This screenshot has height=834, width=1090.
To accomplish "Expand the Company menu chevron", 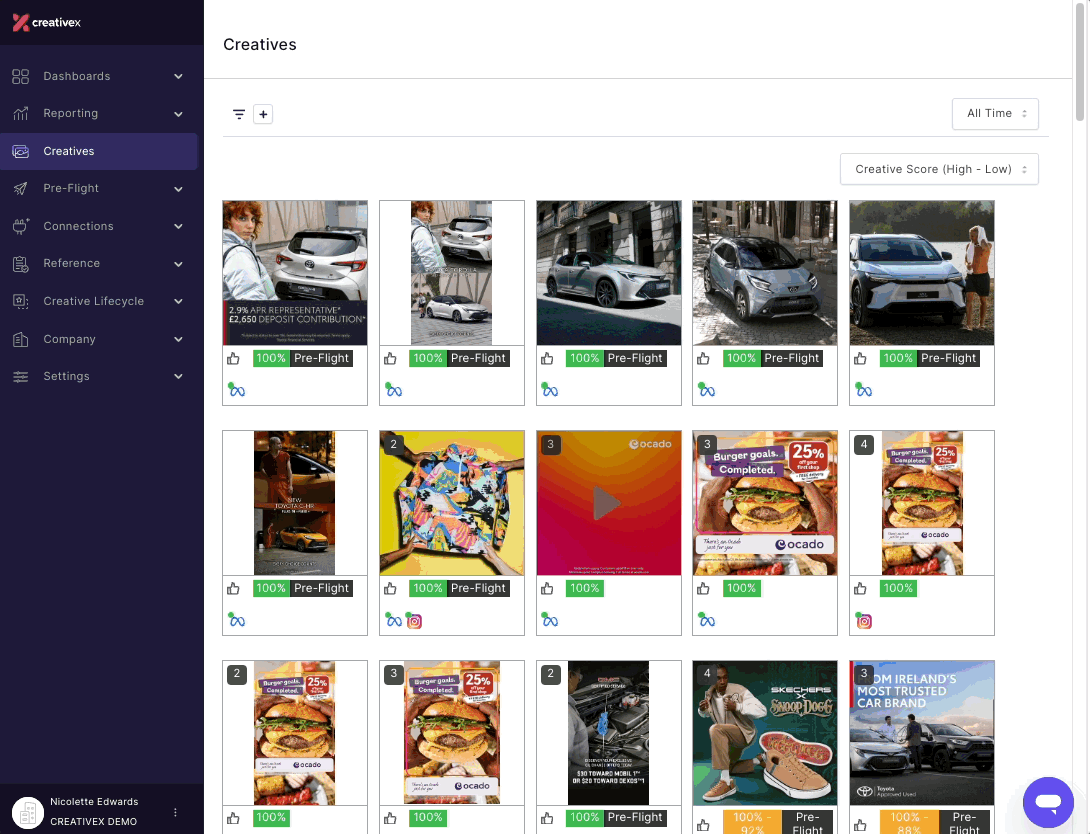I will (179, 339).
